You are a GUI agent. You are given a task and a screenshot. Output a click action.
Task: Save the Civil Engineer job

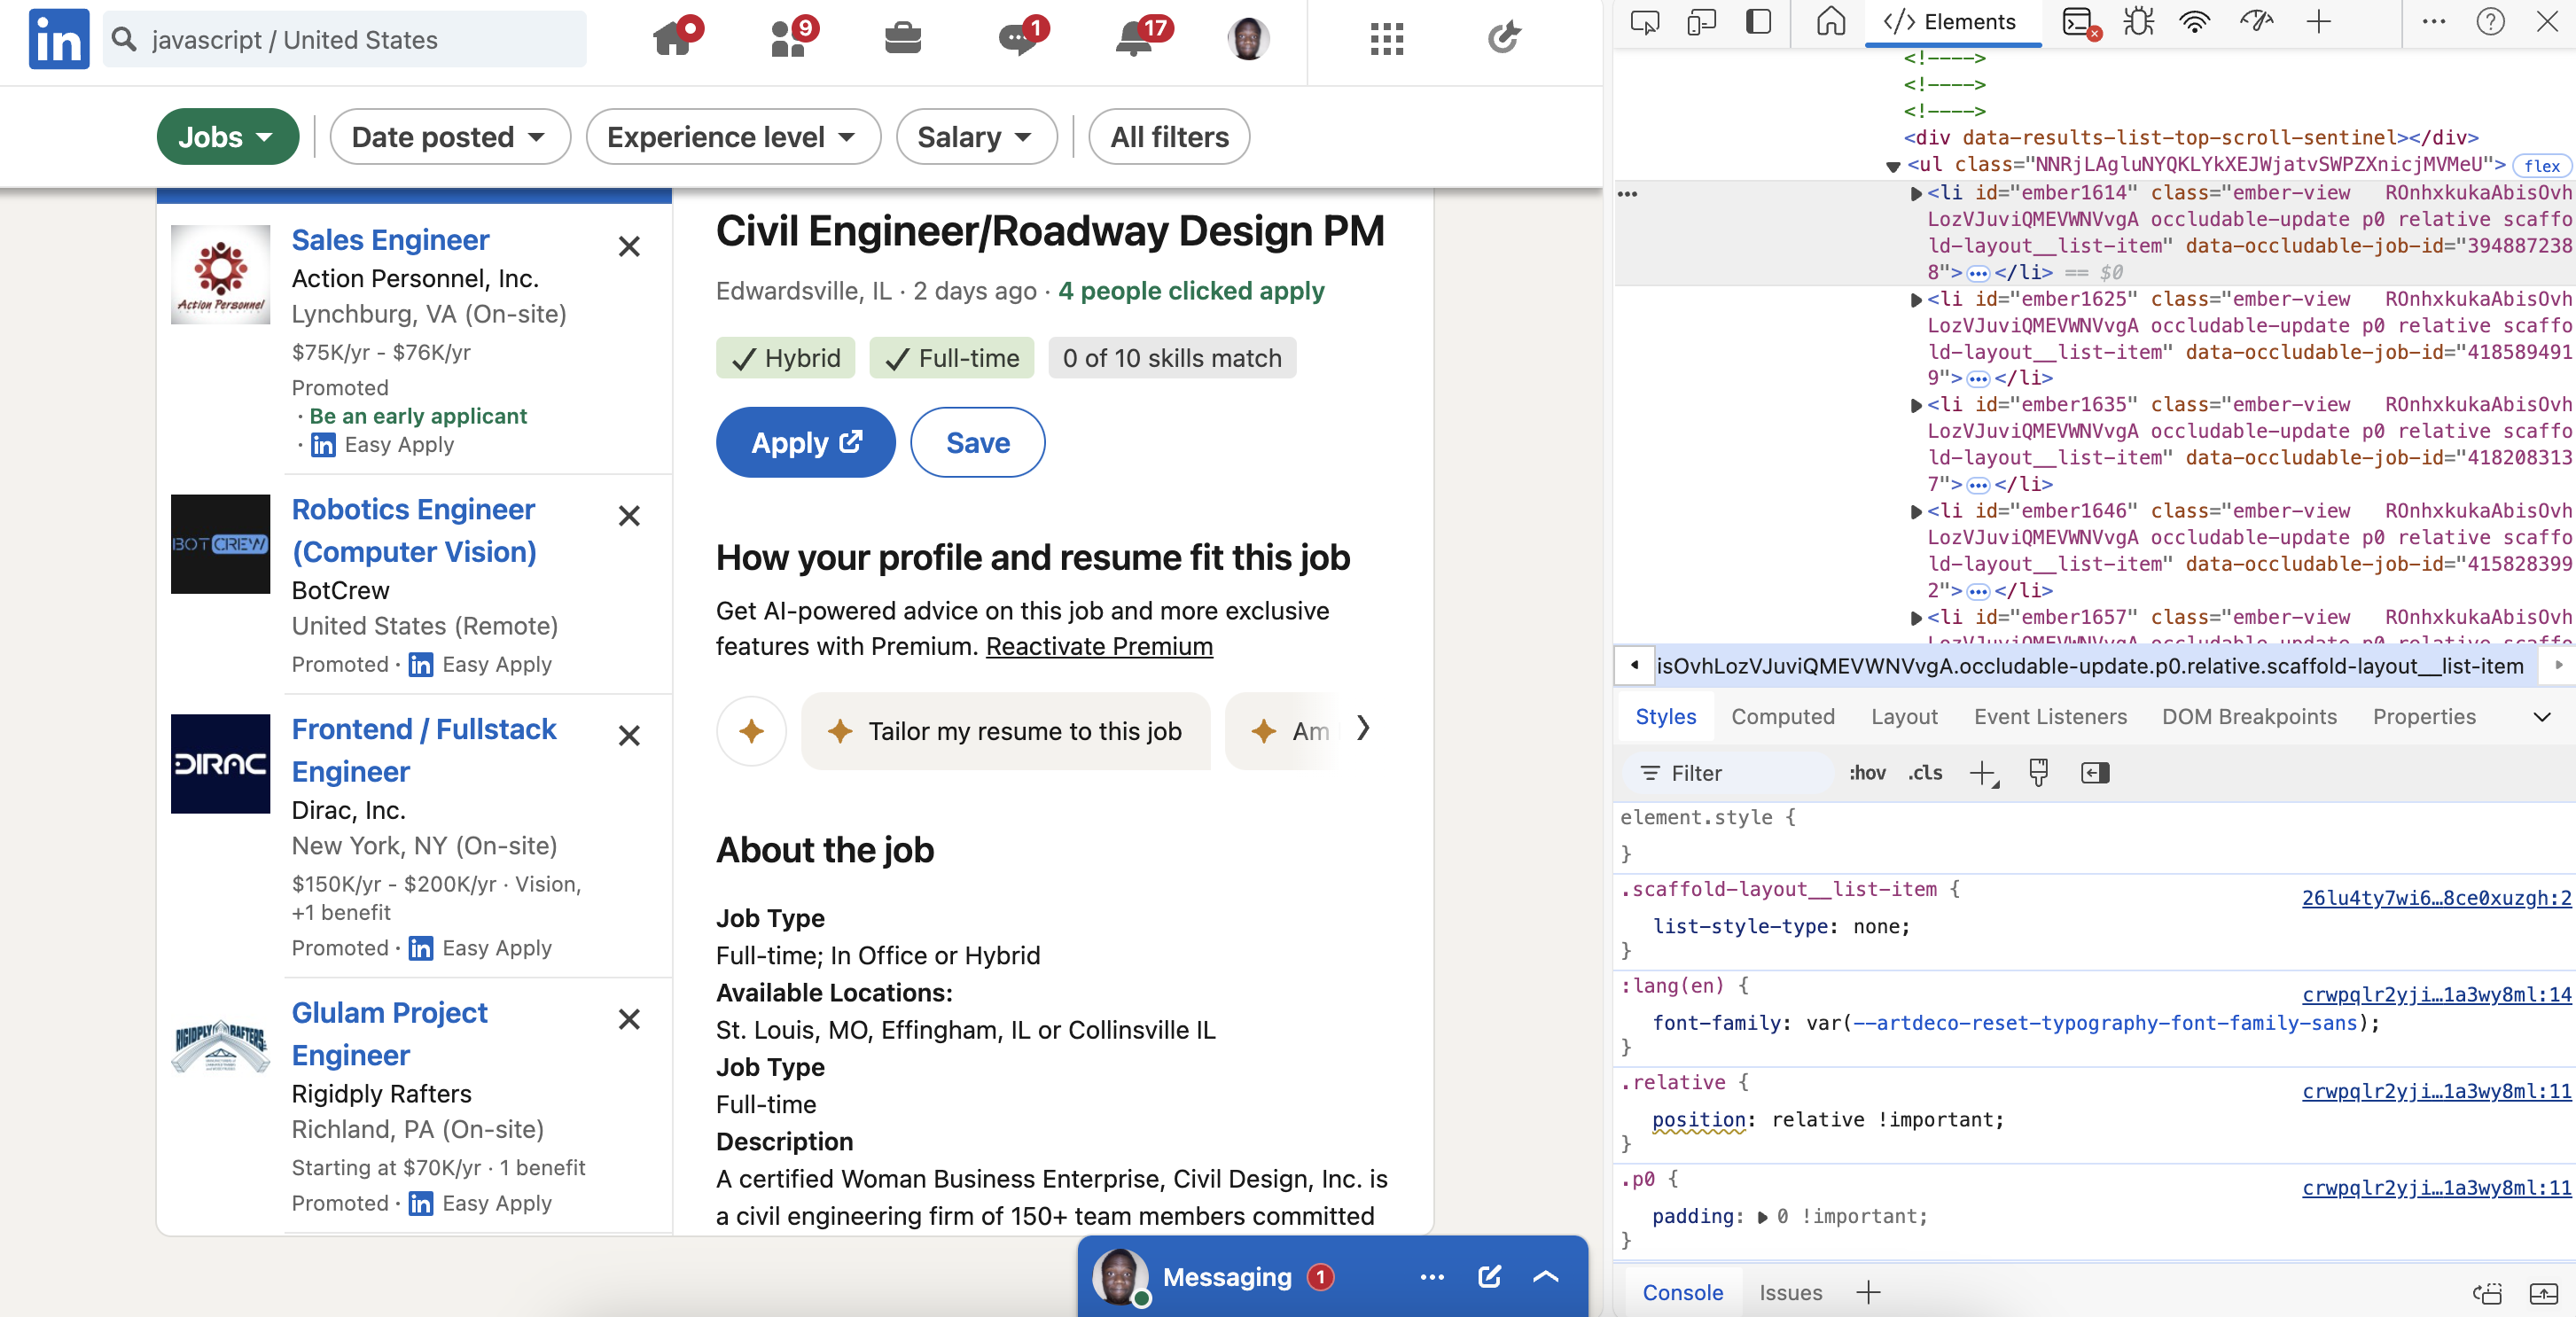pyautogui.click(x=977, y=443)
